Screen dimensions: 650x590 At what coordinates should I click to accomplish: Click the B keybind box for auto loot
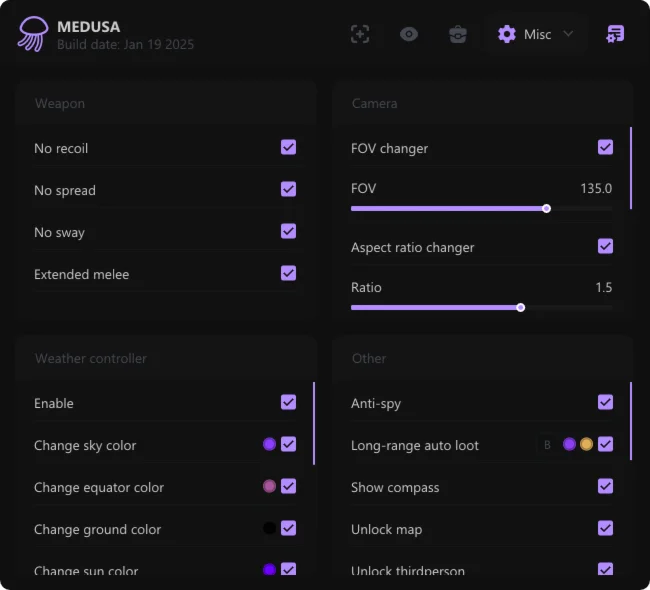point(547,445)
